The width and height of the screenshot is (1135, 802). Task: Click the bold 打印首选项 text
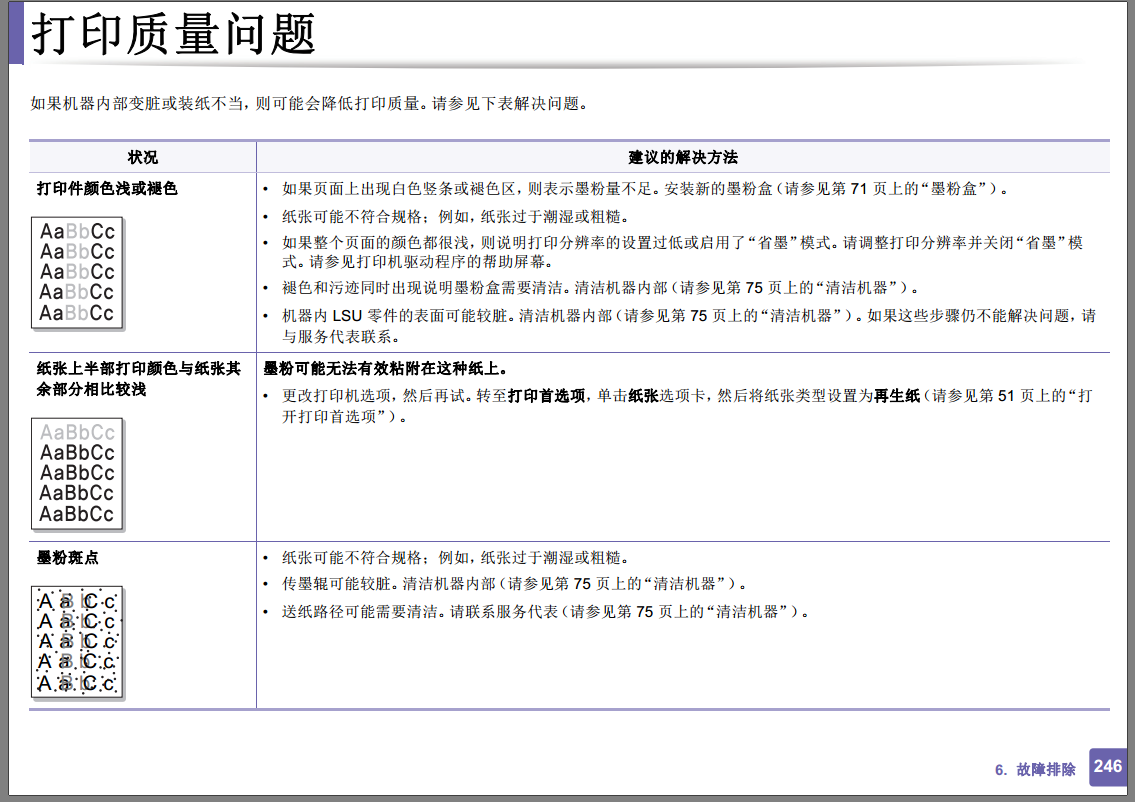[547, 396]
